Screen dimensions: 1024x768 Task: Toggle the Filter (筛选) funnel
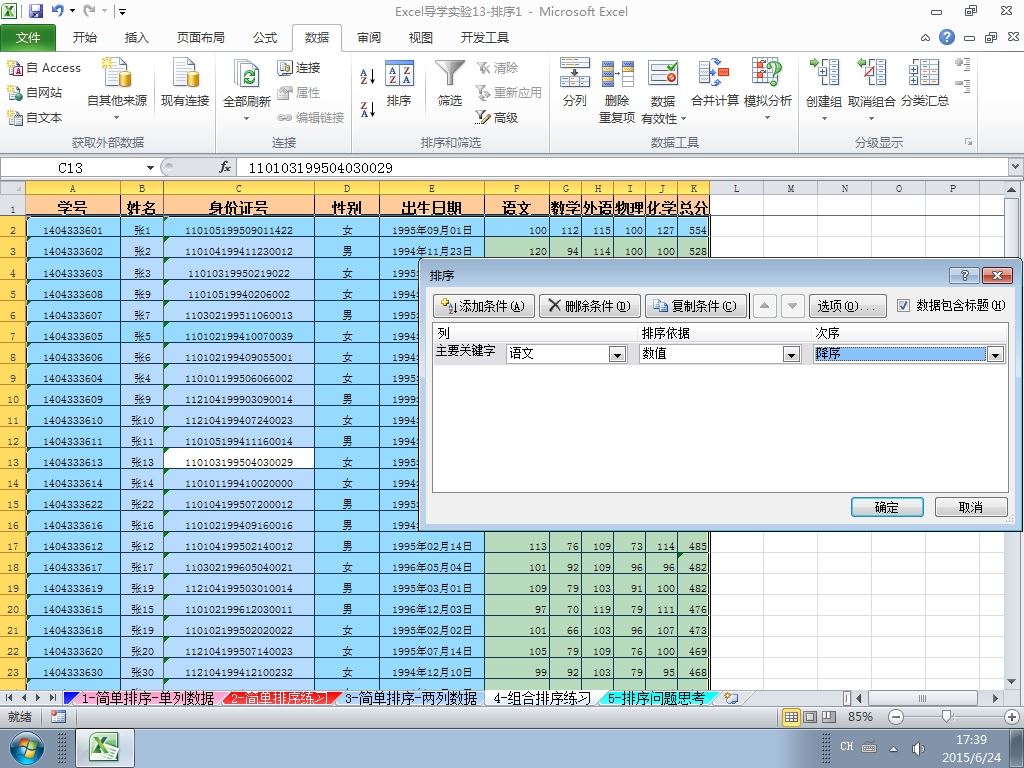(x=450, y=84)
